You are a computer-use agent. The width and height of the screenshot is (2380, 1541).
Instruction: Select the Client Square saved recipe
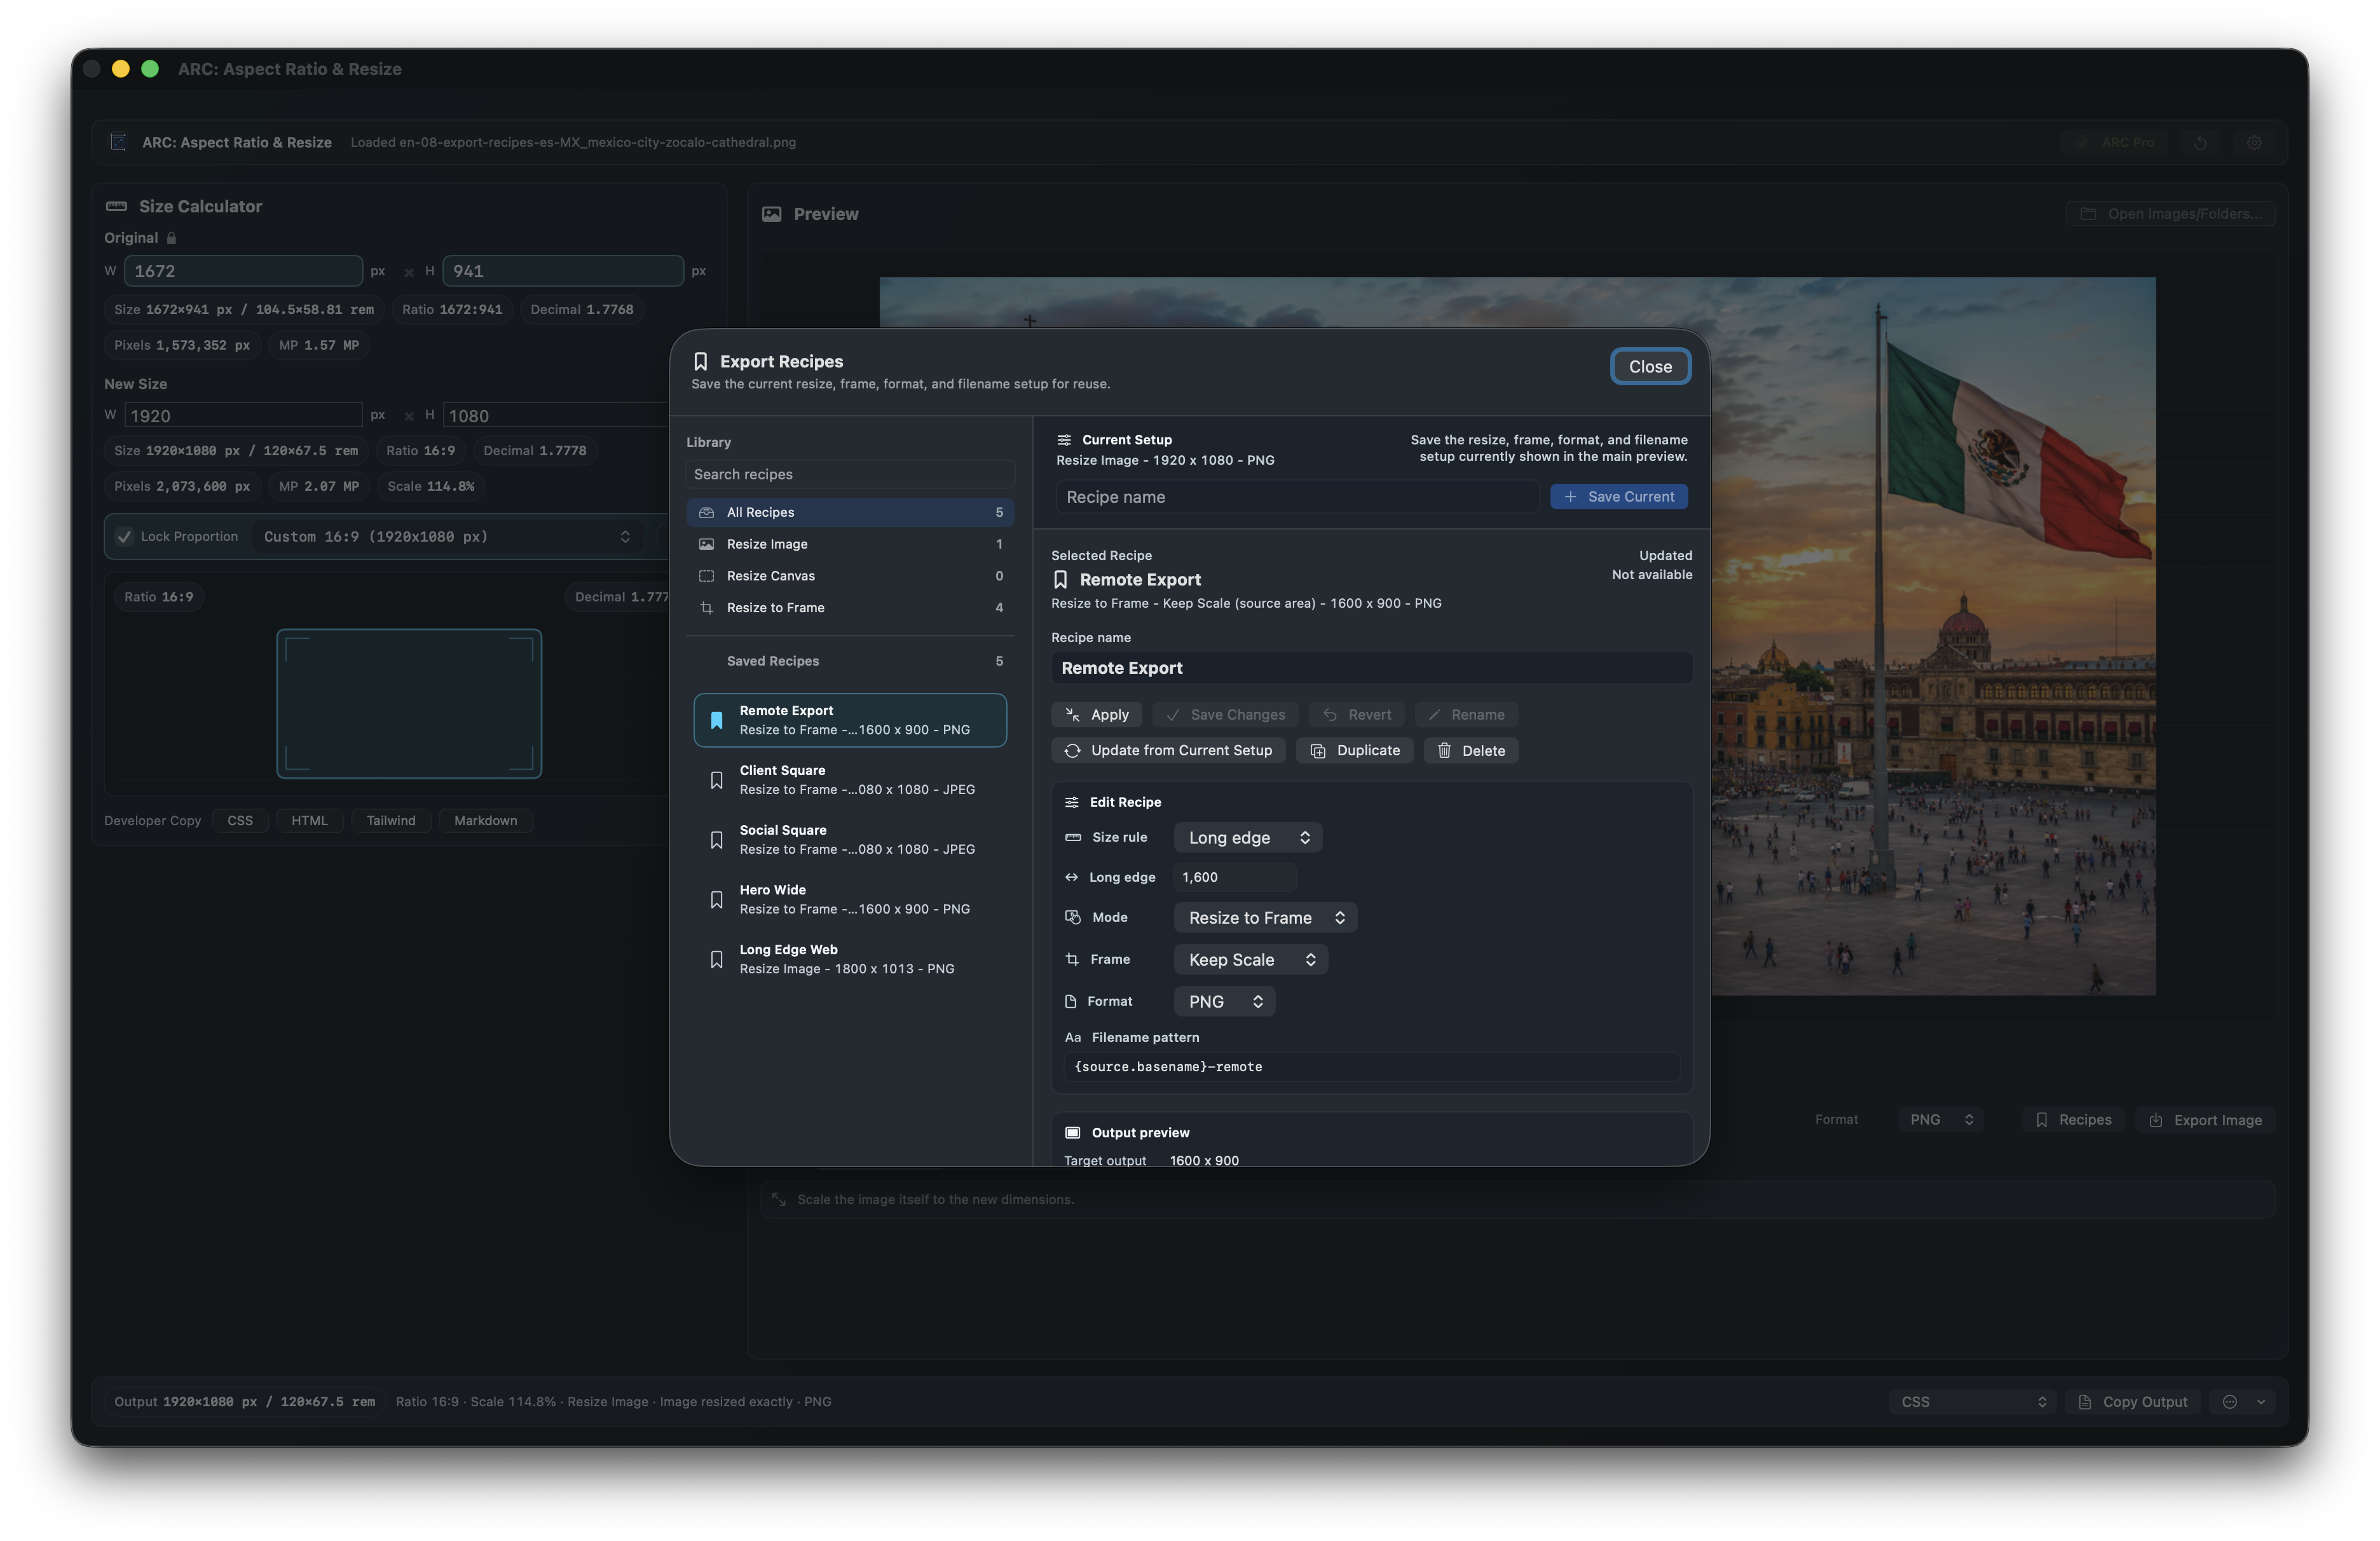pyautogui.click(x=850, y=780)
